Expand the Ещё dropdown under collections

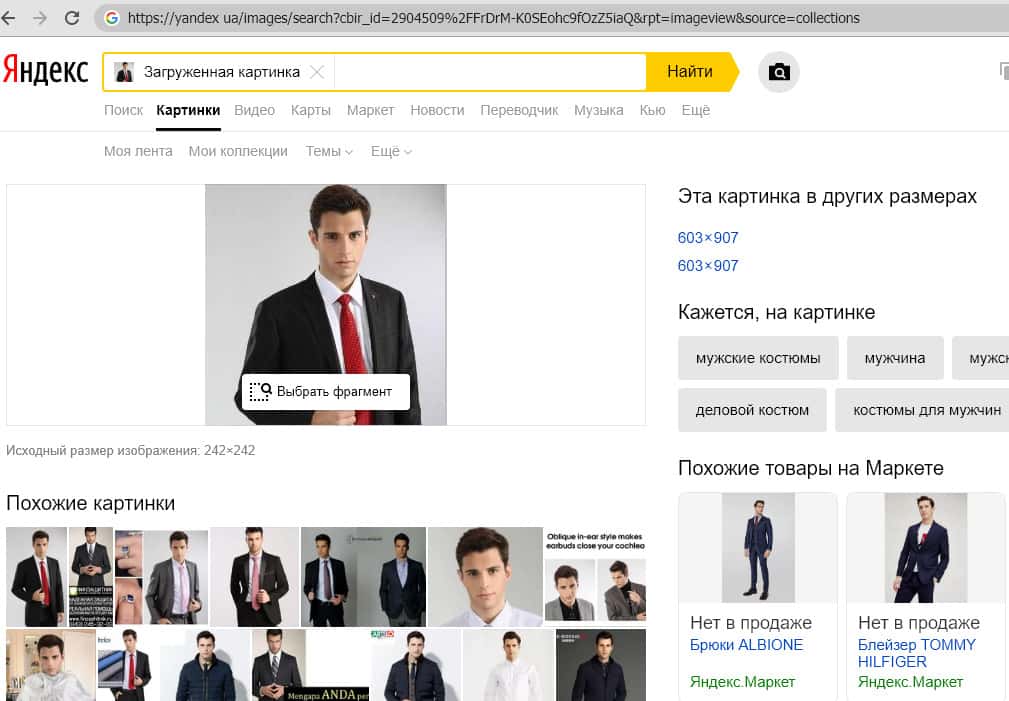391,151
